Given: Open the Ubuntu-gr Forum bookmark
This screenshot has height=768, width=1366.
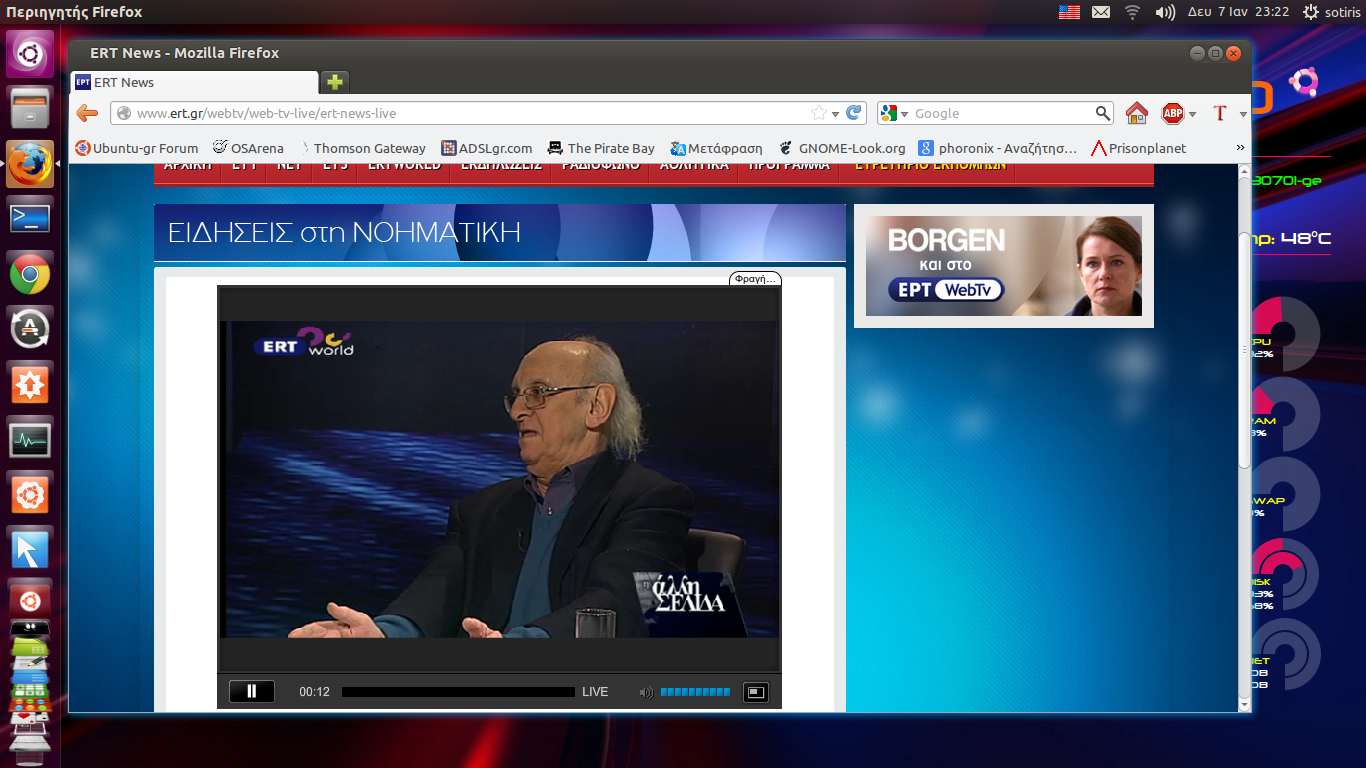Looking at the screenshot, I should point(137,148).
